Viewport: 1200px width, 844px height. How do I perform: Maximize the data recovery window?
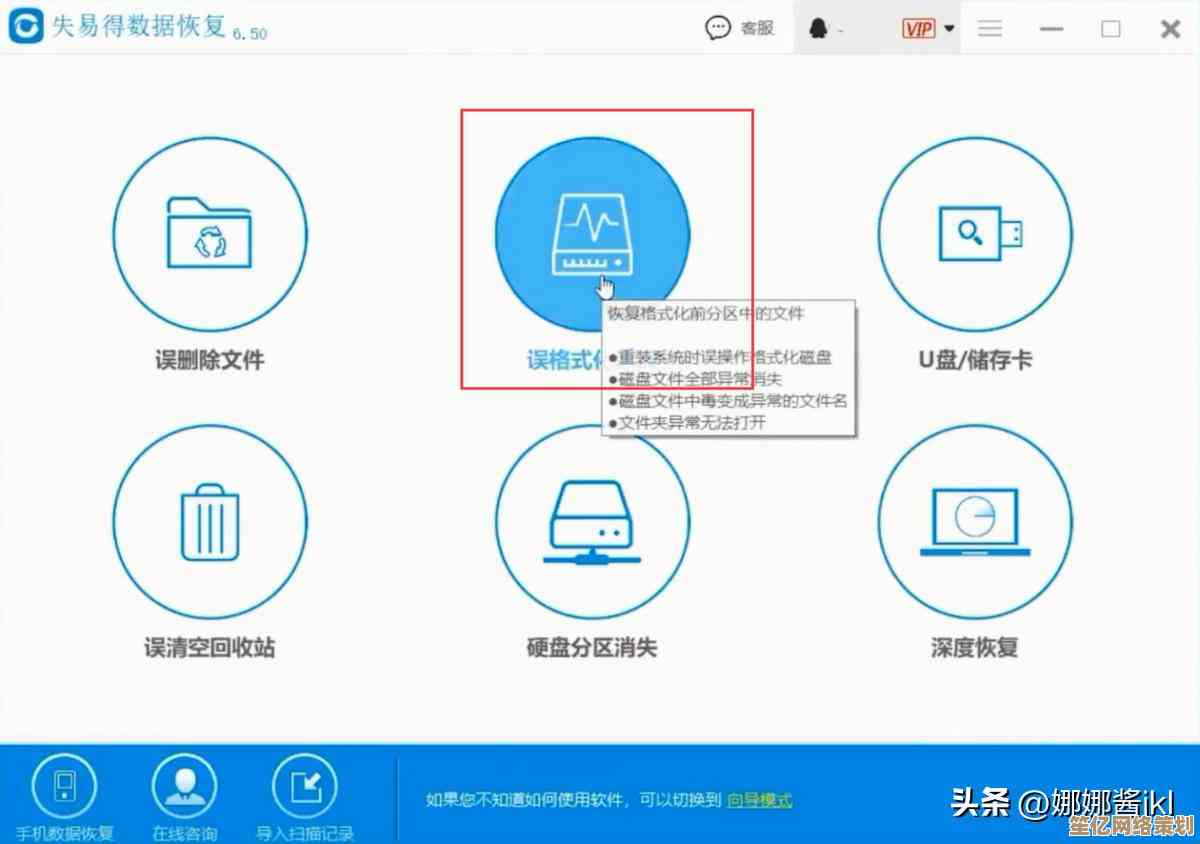click(x=1111, y=29)
